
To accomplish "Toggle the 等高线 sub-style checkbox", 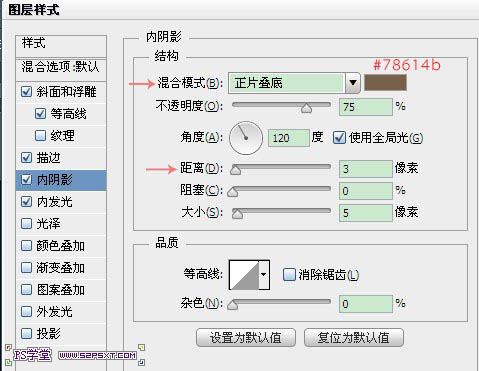I will (x=40, y=114).
